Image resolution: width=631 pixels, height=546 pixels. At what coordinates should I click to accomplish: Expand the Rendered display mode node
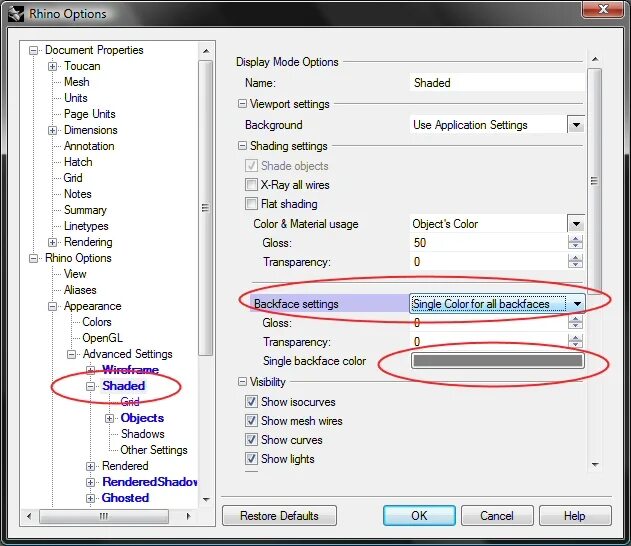tap(91, 466)
